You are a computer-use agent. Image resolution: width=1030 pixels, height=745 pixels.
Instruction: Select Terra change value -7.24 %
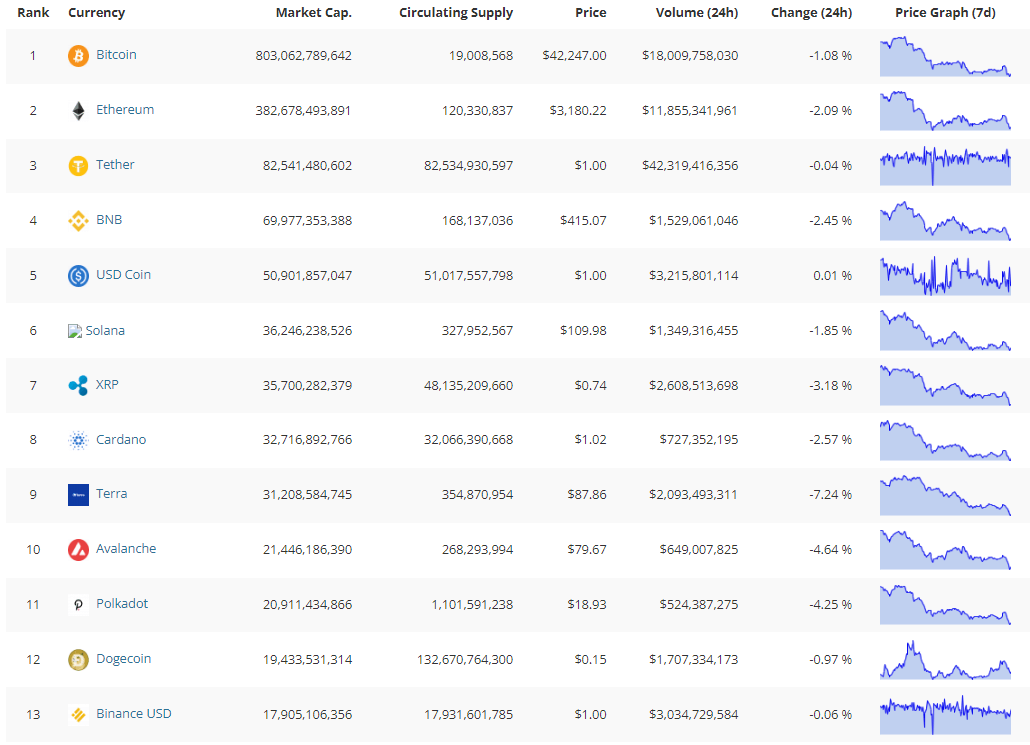830,495
